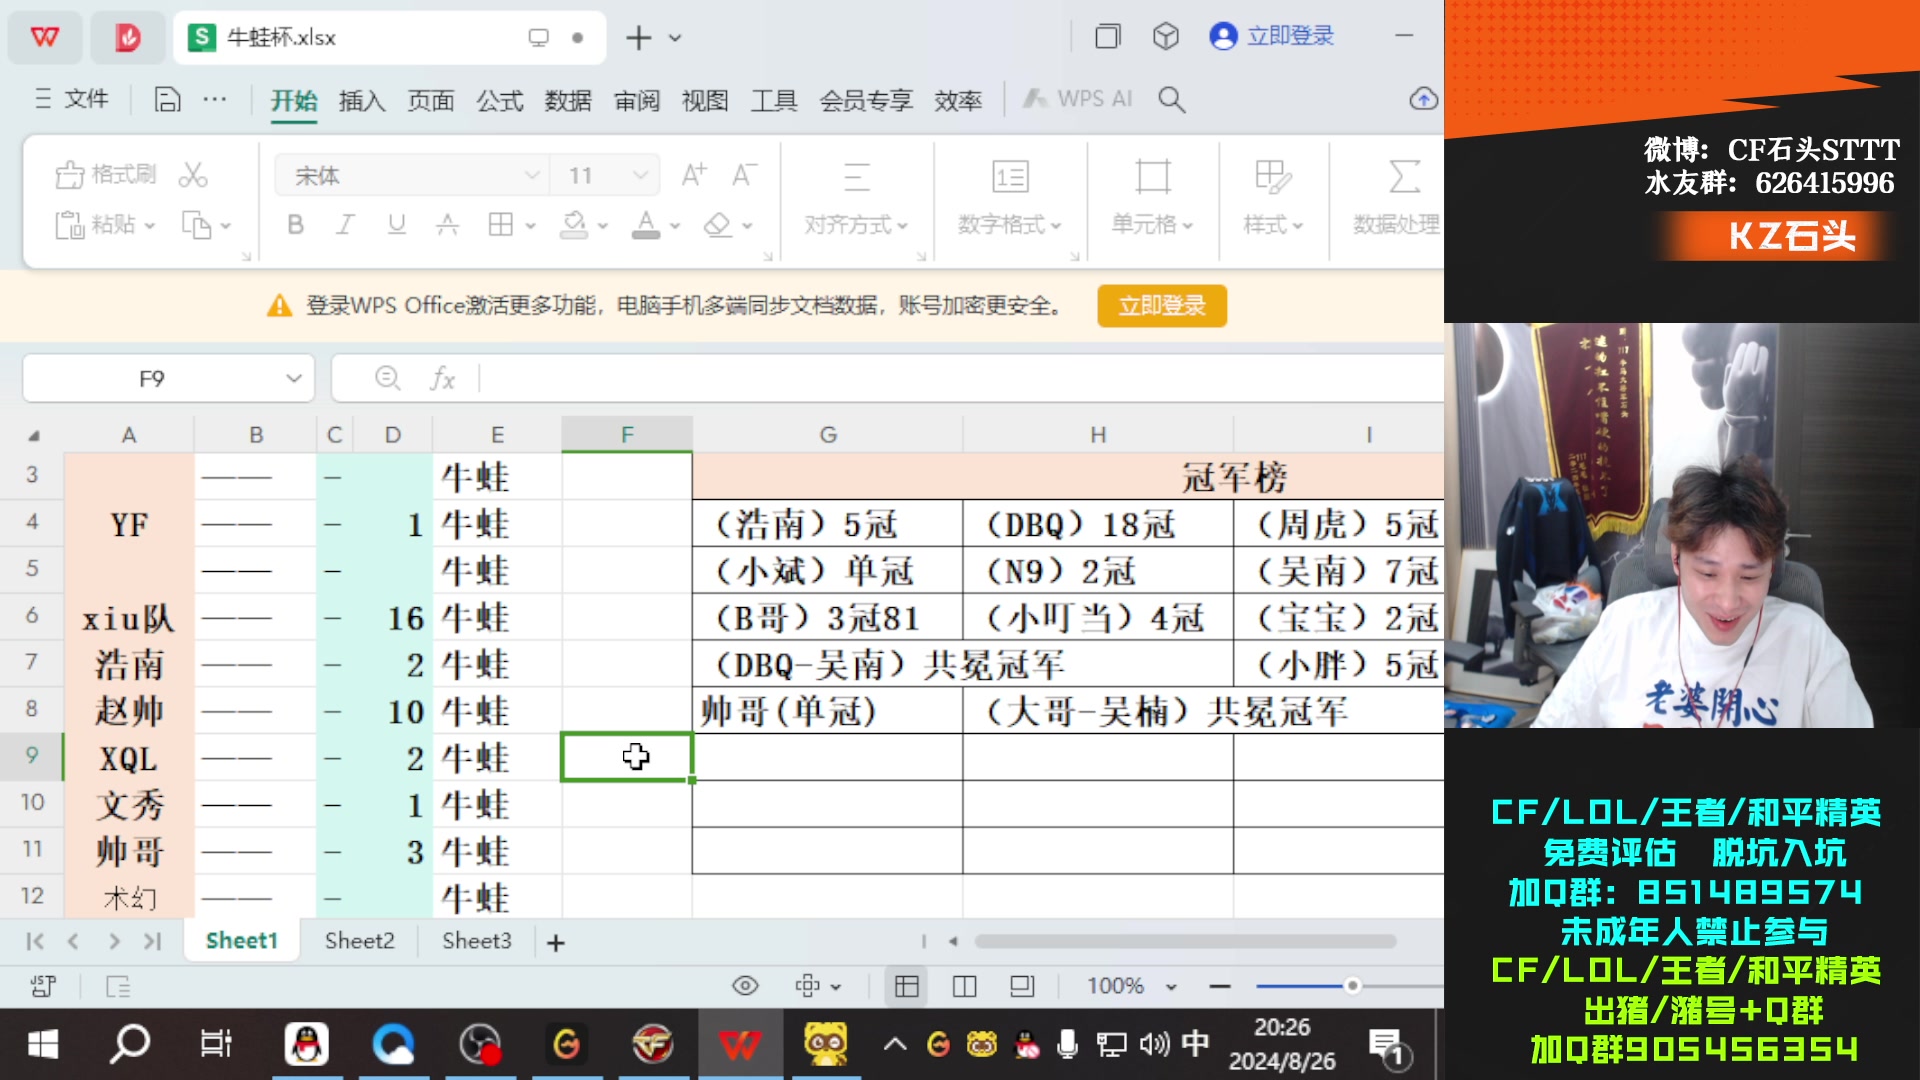Toggle Italic formatting
The height and width of the screenshot is (1080, 1920).
tap(345, 225)
